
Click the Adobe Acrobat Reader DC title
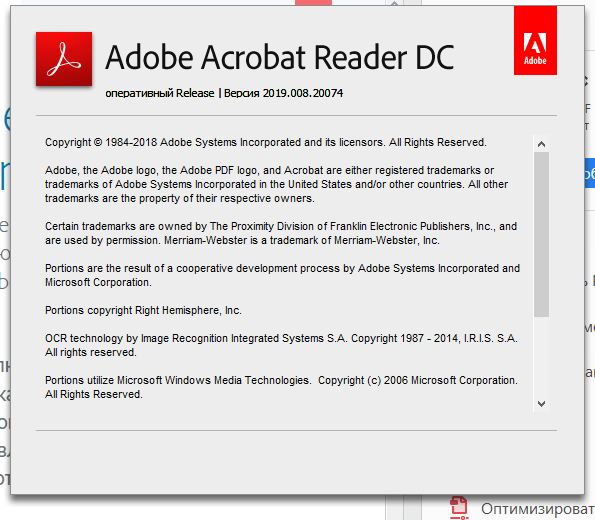pyautogui.click(x=280, y=58)
